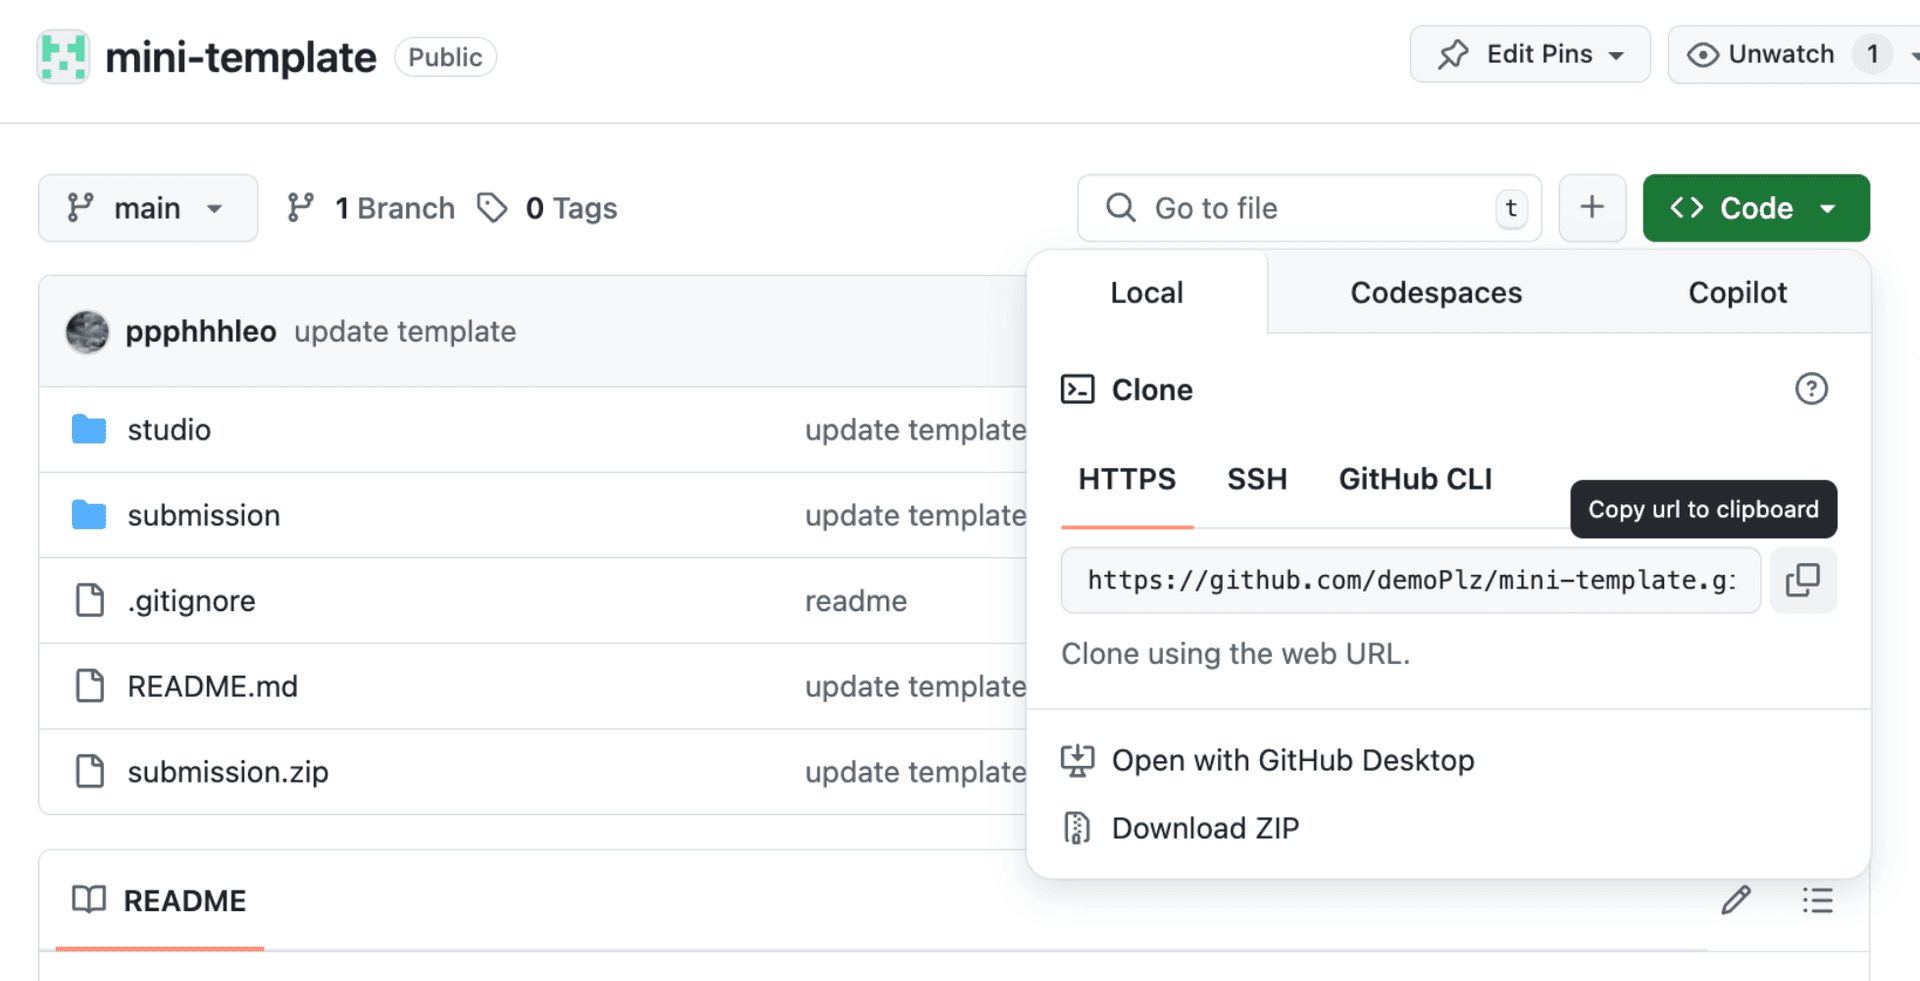The width and height of the screenshot is (1920, 981).
Task: Click the plus icon to create new content
Action: pos(1592,208)
